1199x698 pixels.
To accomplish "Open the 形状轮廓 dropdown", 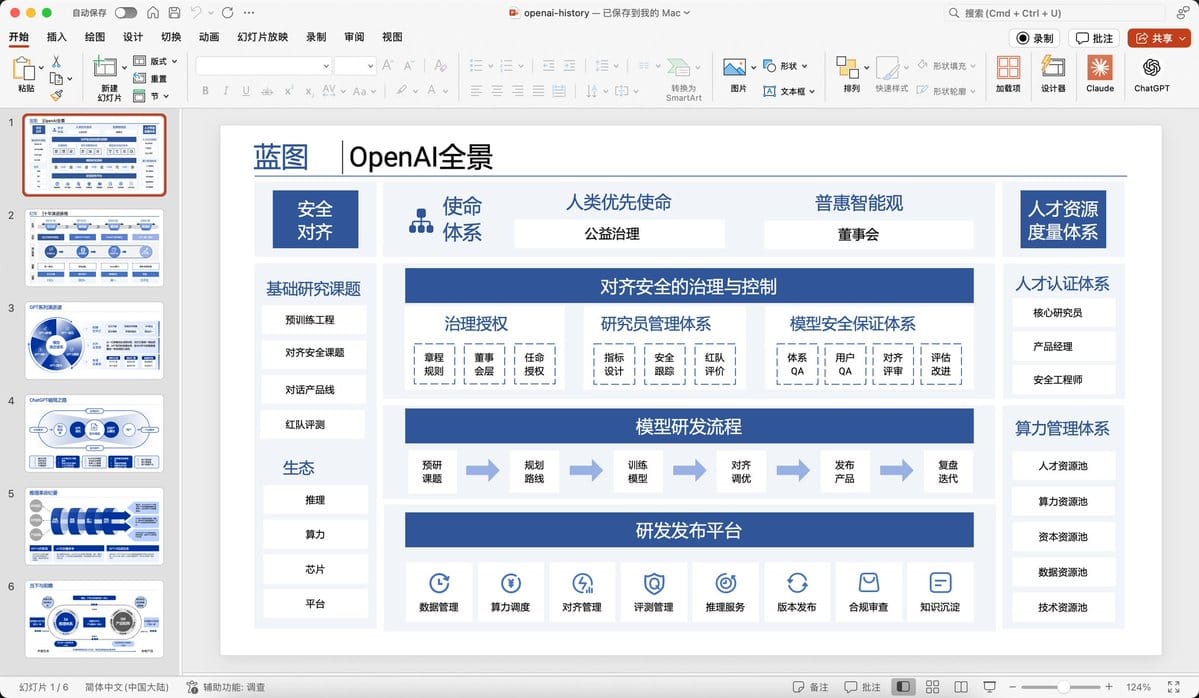I will (947, 91).
